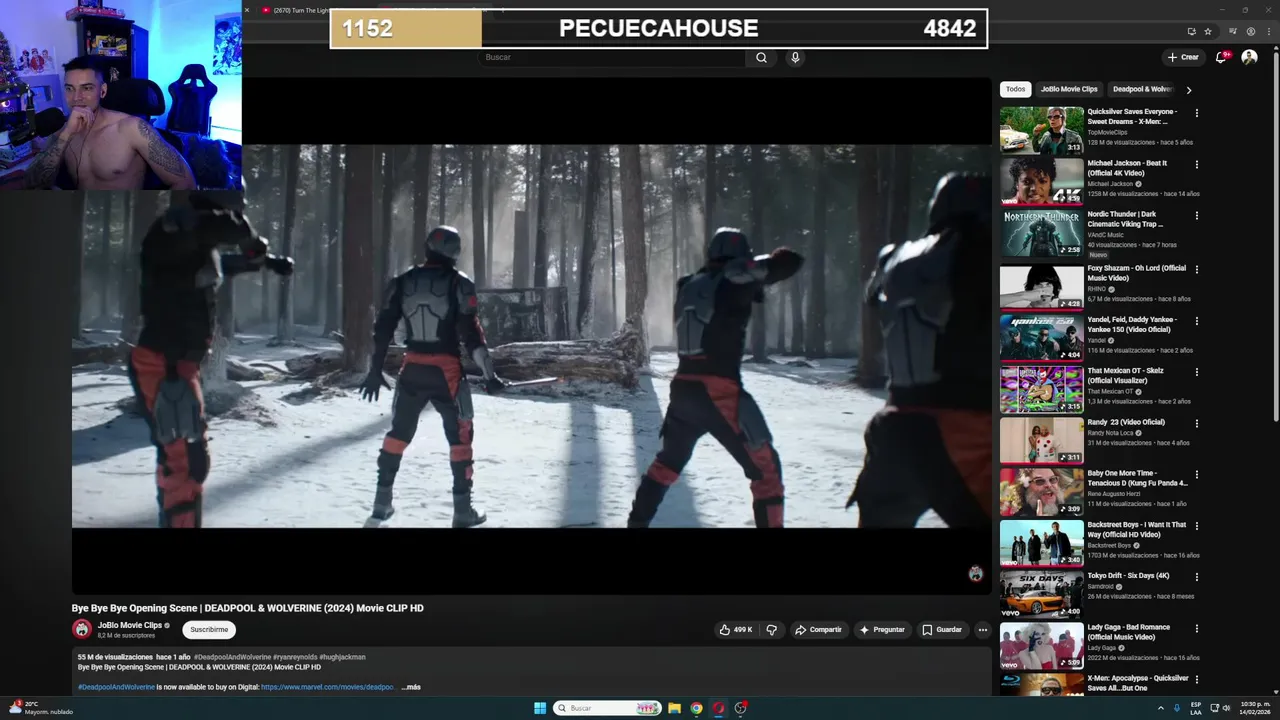Open File Explorer from taskbar
1280x720 pixels.
[675, 708]
